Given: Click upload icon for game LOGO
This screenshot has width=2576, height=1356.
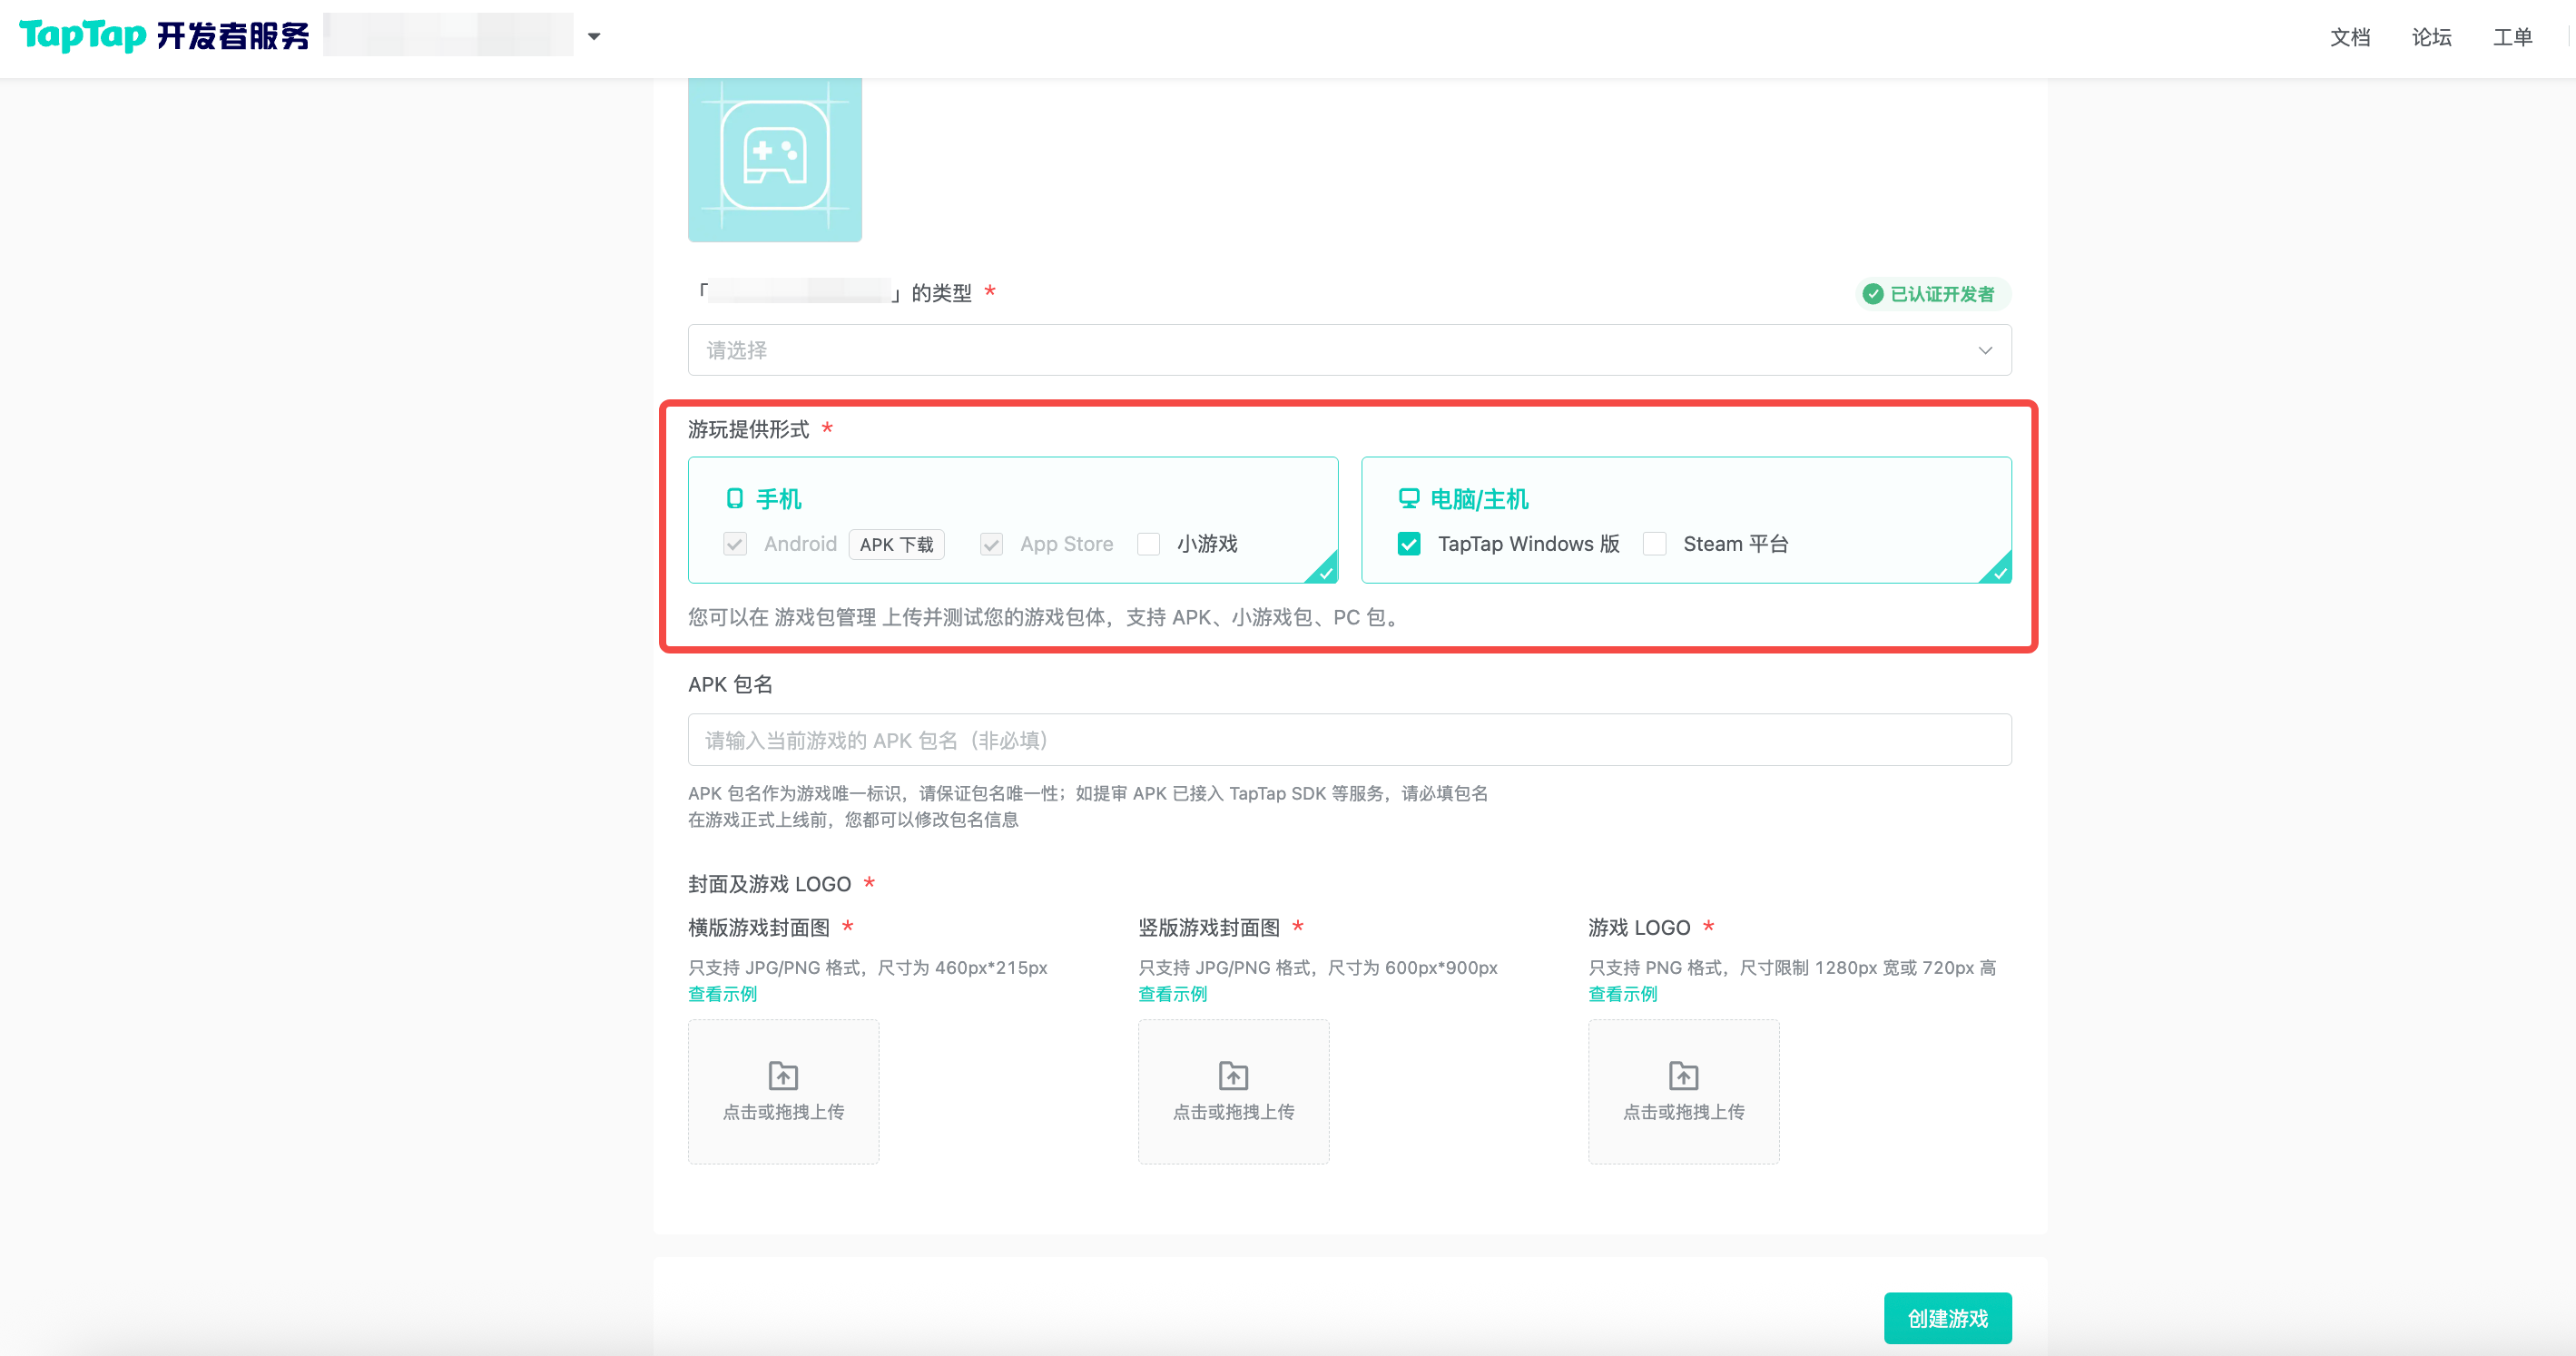Looking at the screenshot, I should (x=1683, y=1076).
